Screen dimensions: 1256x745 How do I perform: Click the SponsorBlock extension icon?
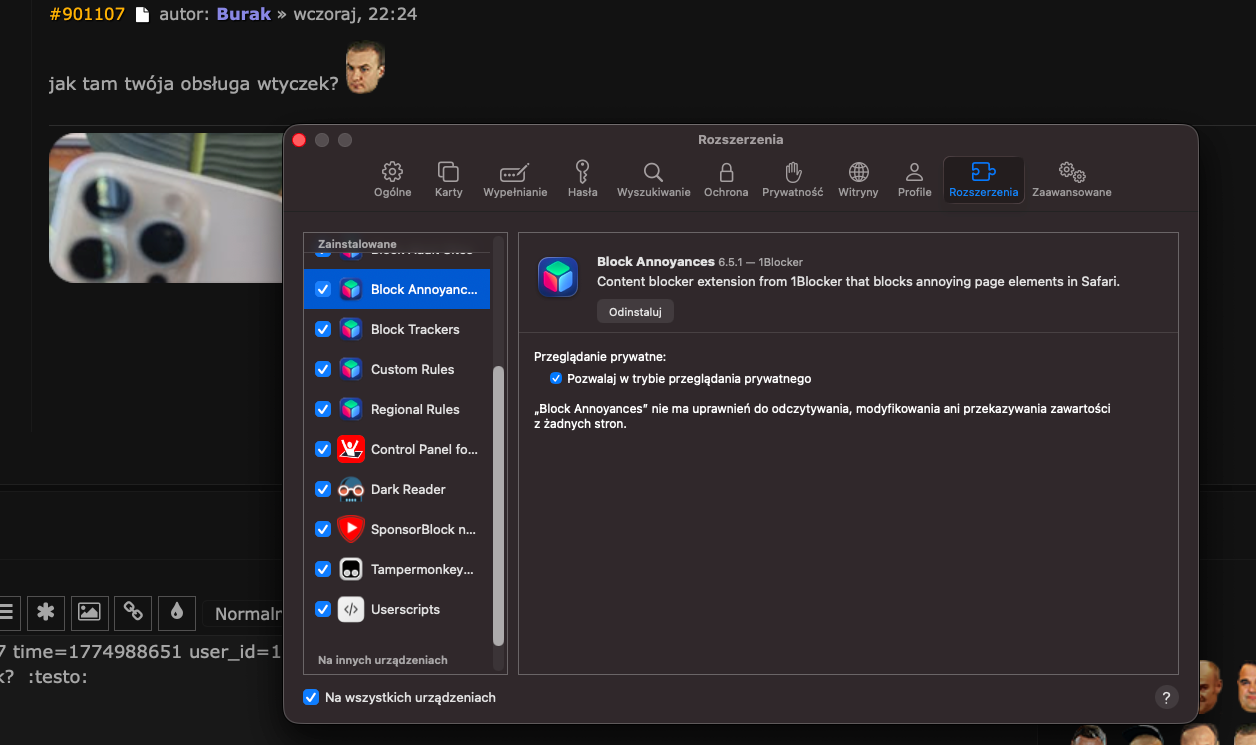(x=350, y=529)
